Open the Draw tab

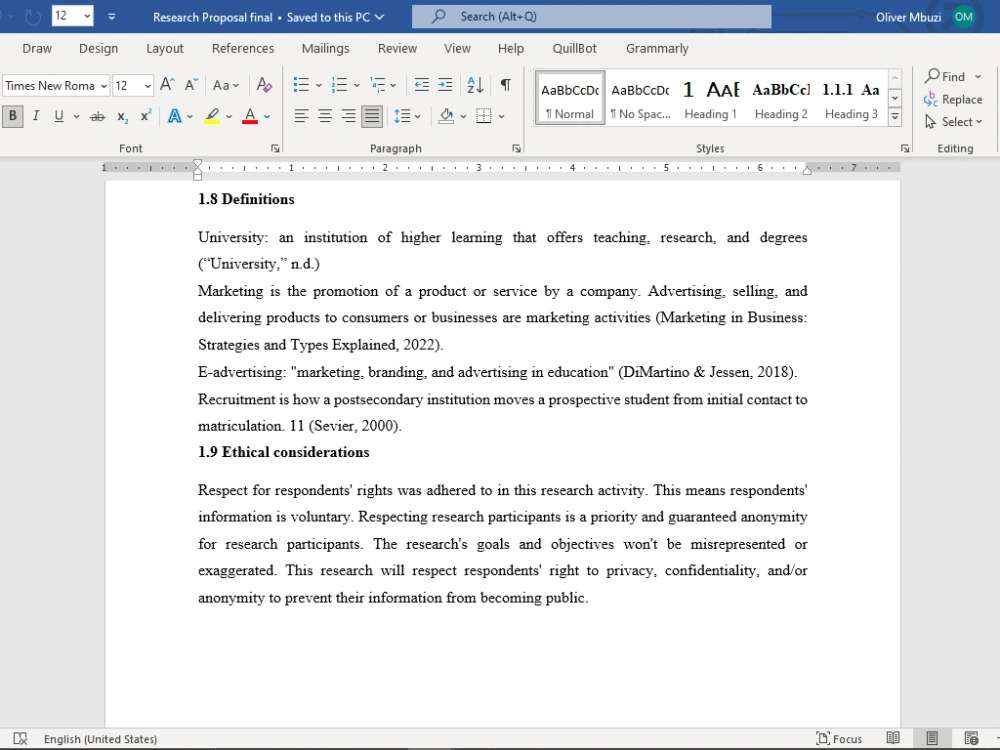37,48
